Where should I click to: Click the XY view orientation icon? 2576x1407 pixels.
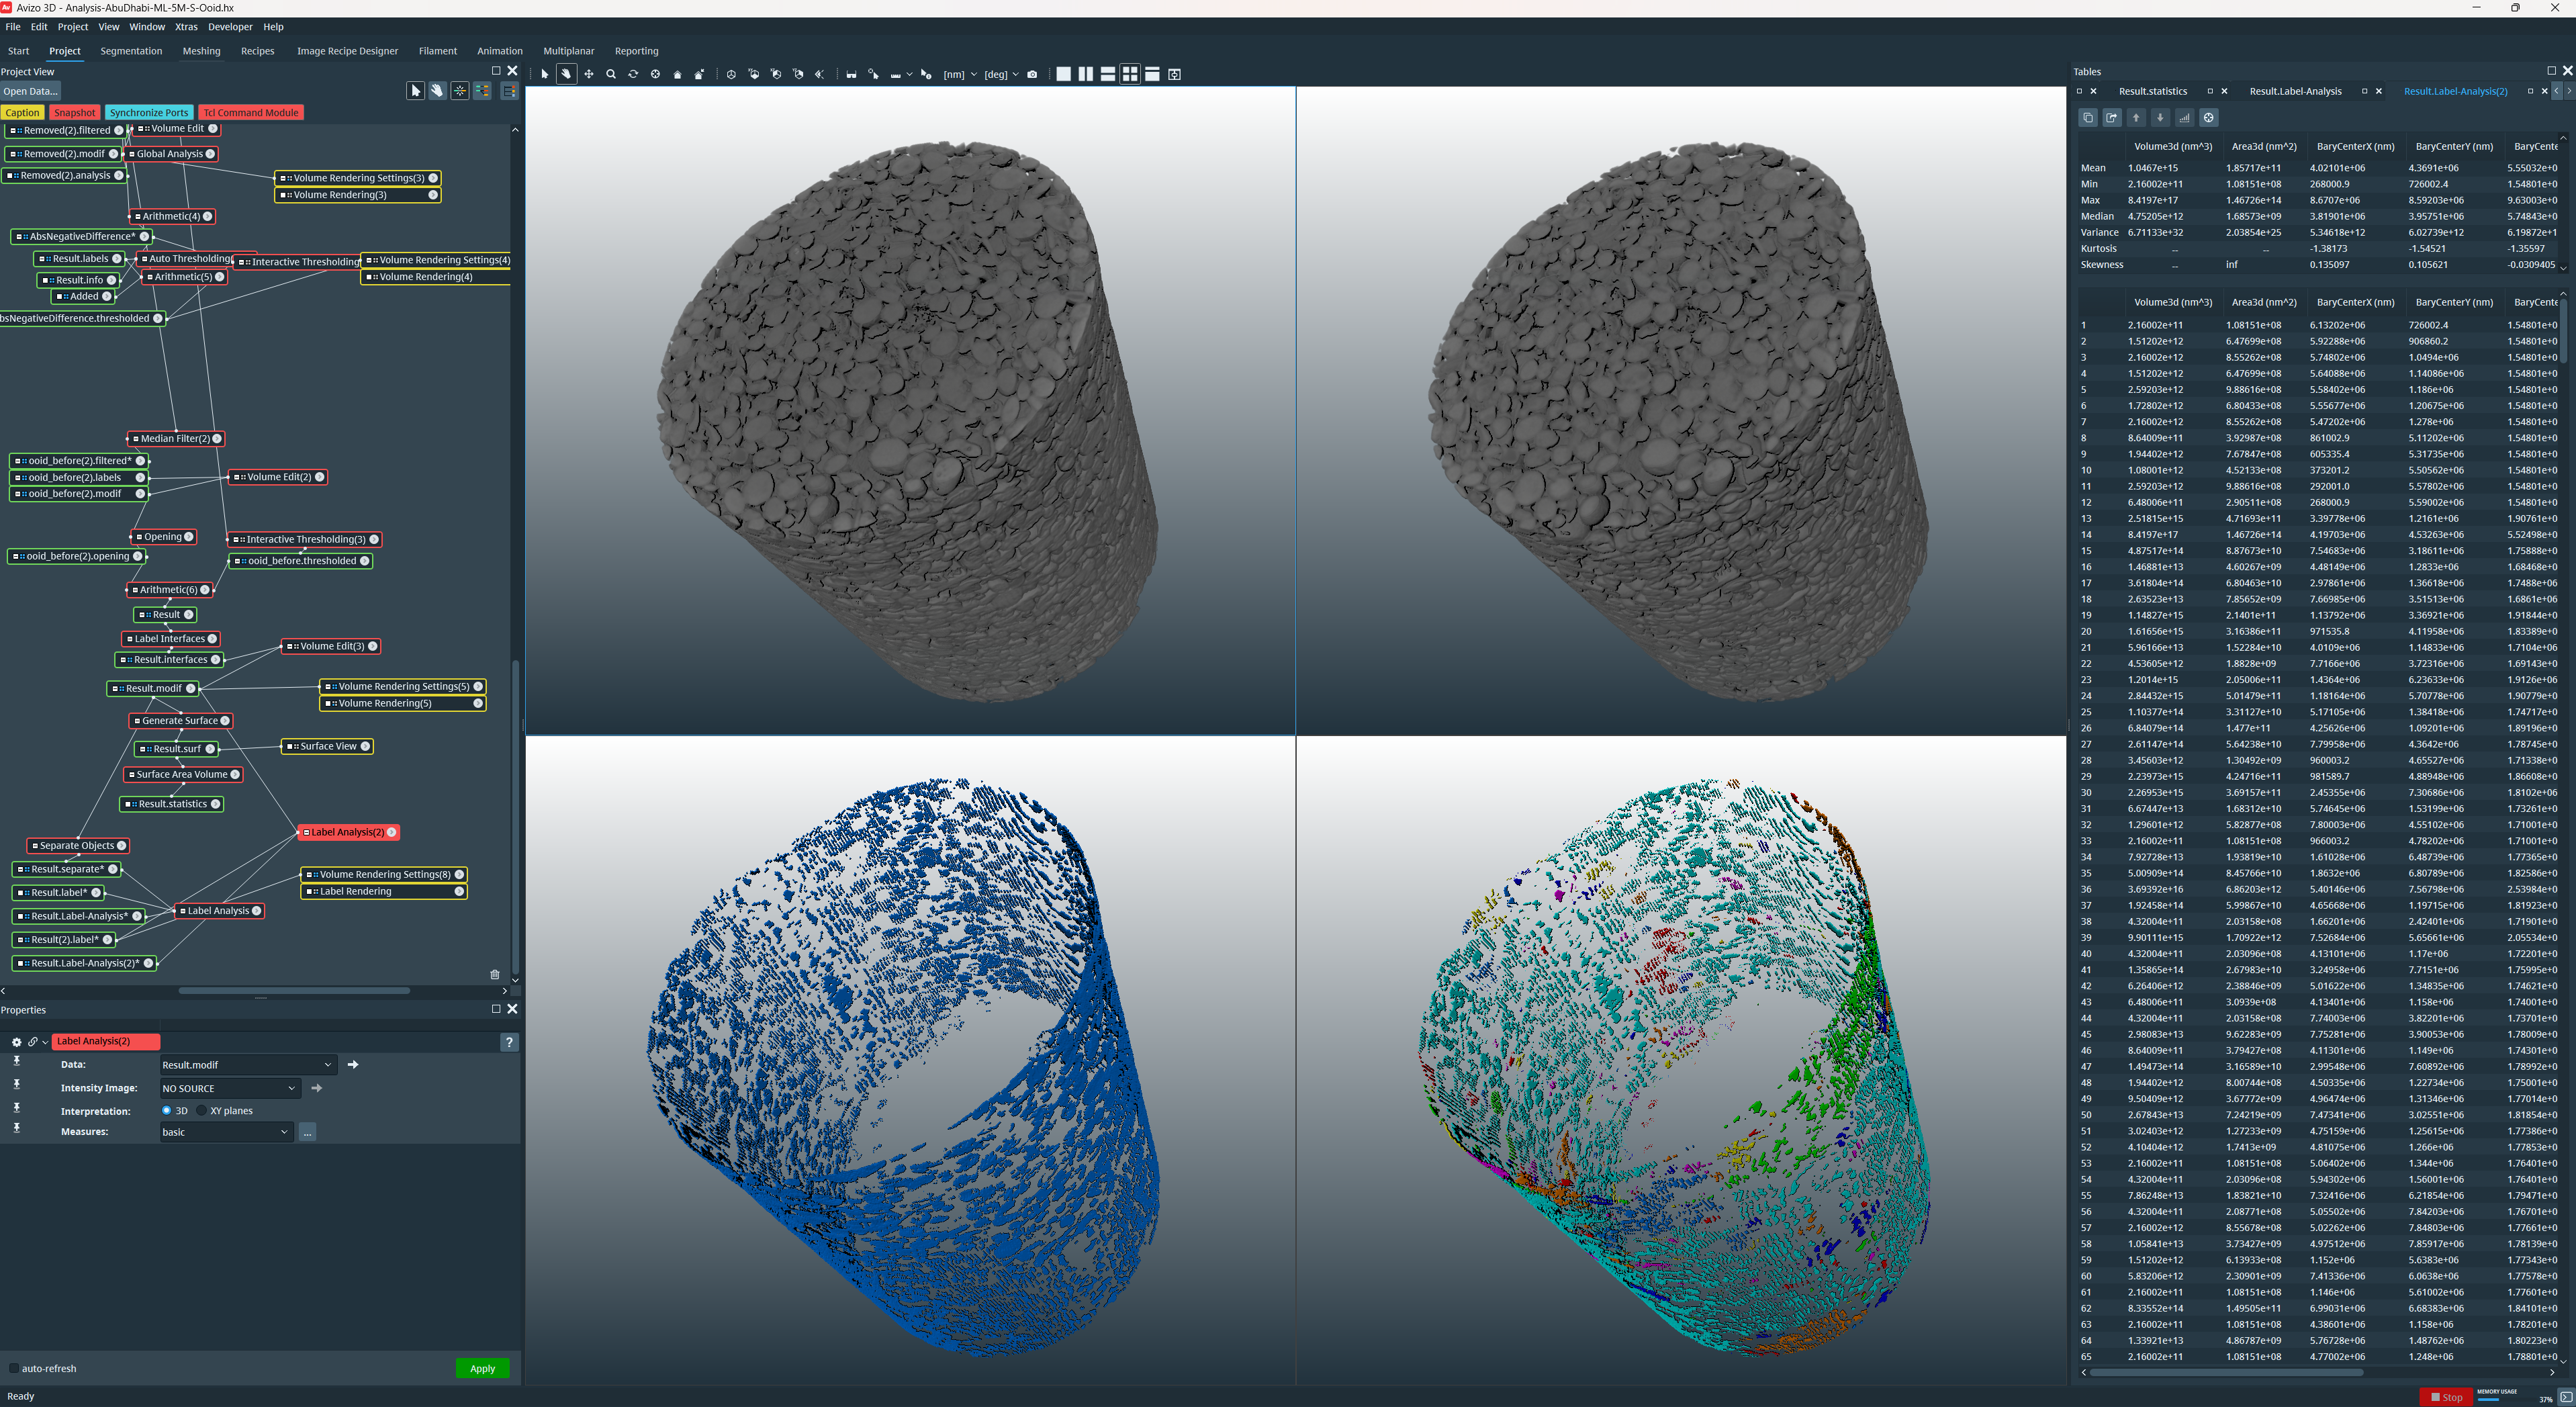(x=754, y=74)
